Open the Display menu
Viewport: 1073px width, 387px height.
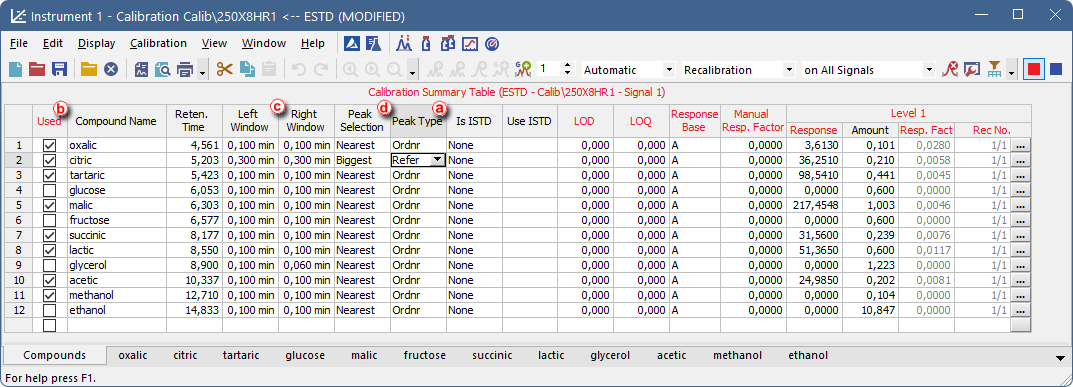point(96,43)
